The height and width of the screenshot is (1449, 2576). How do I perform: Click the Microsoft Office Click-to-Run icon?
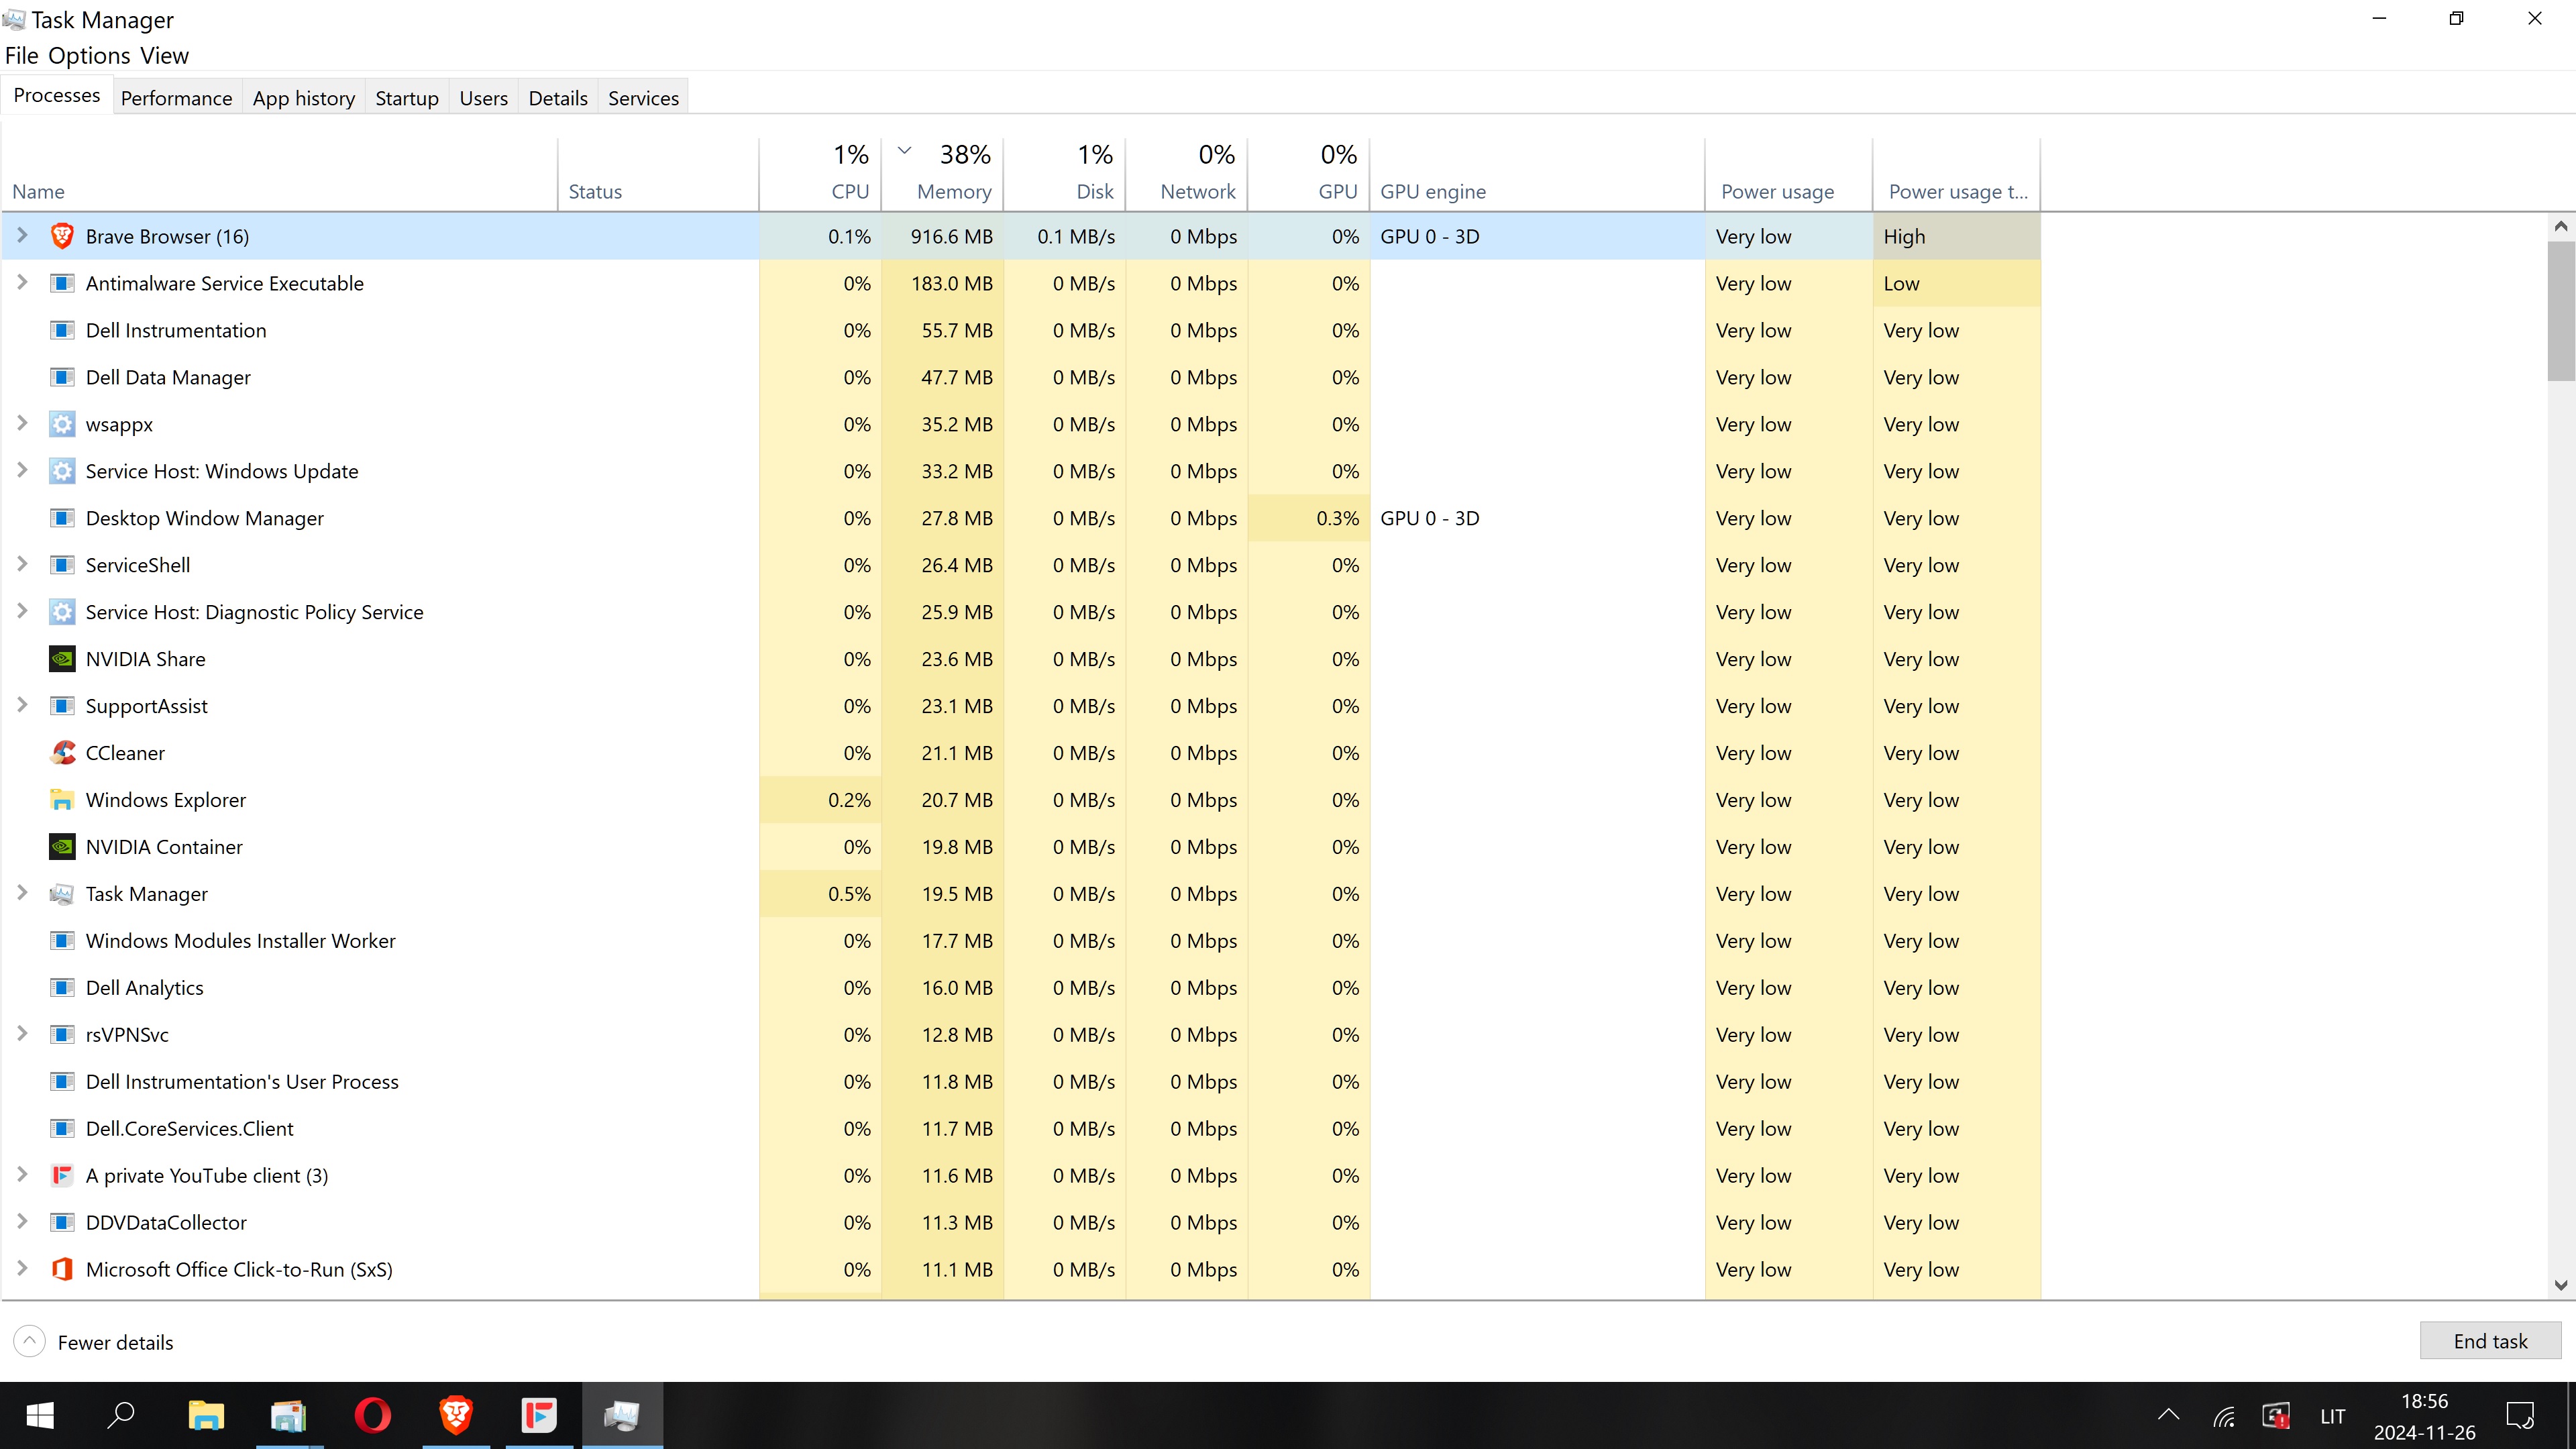pos(62,1269)
